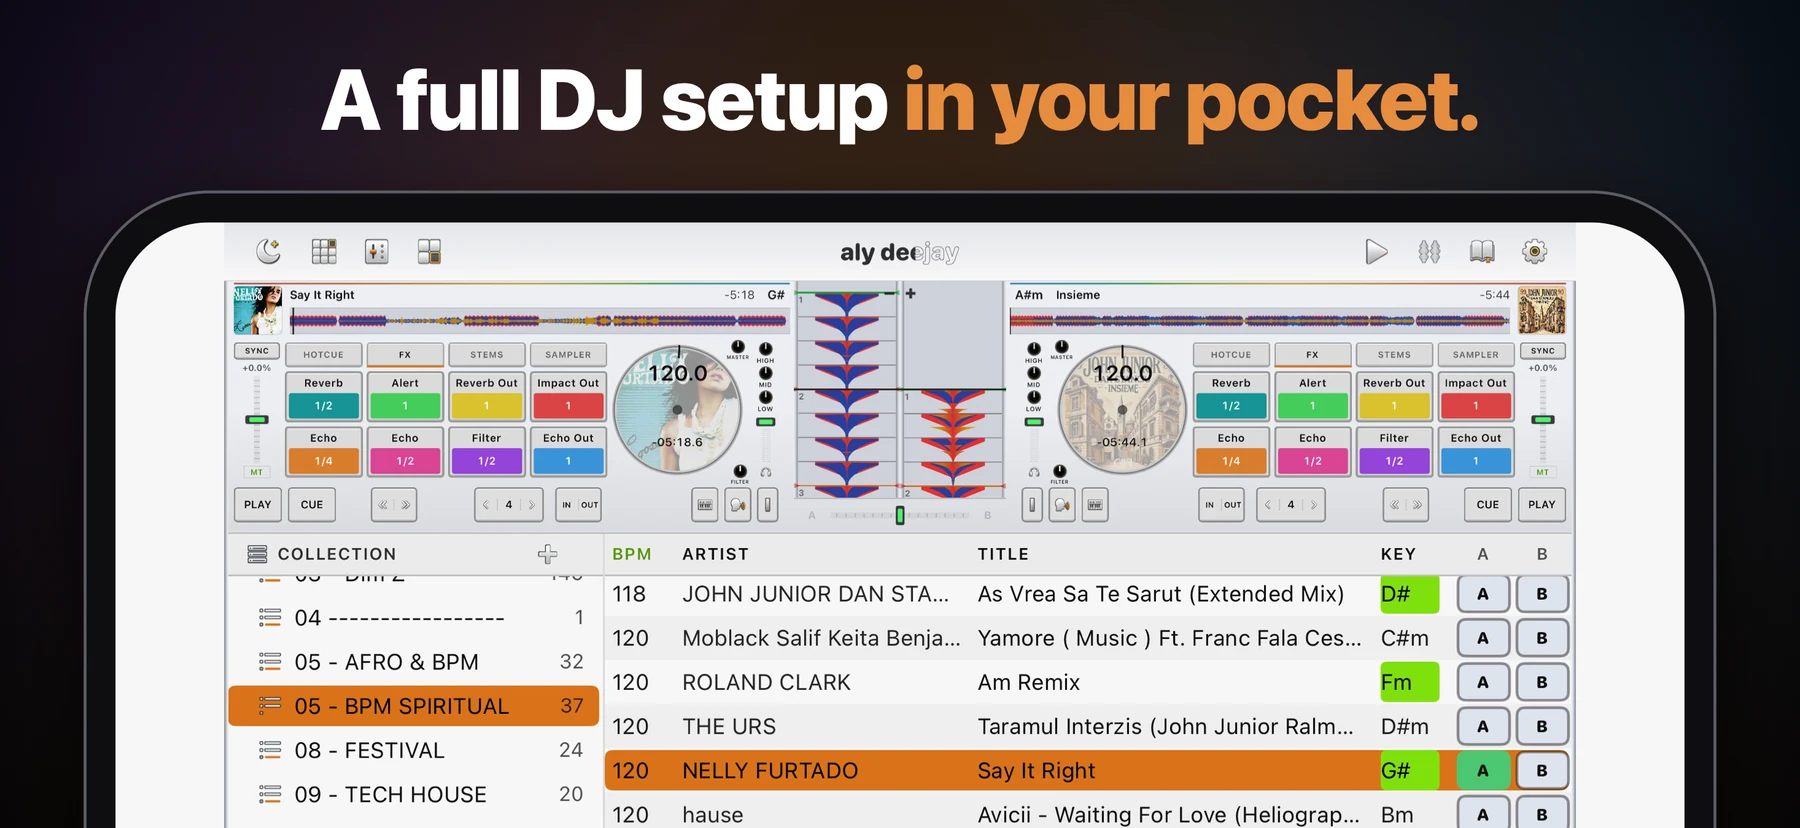Image resolution: width=1800 pixels, height=828 pixels.
Task: Toggle left deck Reverb 1/2 effect pad
Action: (323, 396)
